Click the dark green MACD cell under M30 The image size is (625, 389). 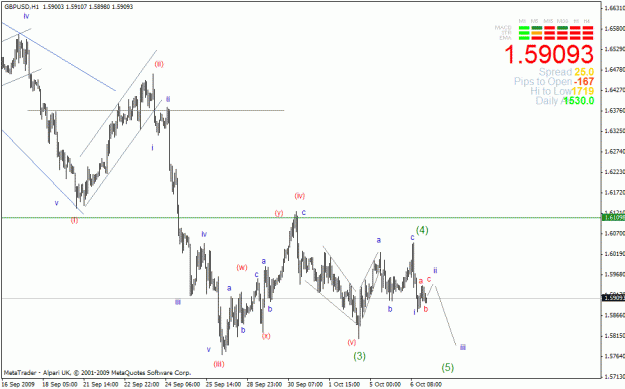point(562,28)
